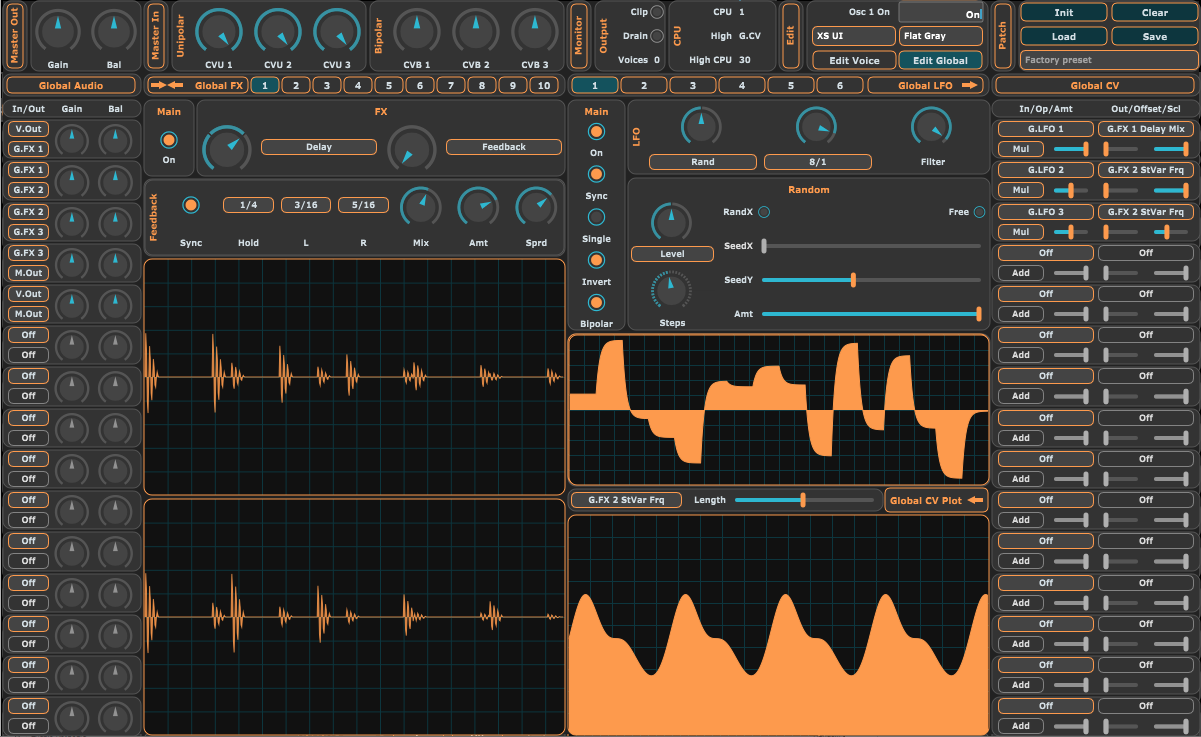Toggle the LFO Main On button
Screen dimensions: 1201x737
pyautogui.click(x=596, y=132)
